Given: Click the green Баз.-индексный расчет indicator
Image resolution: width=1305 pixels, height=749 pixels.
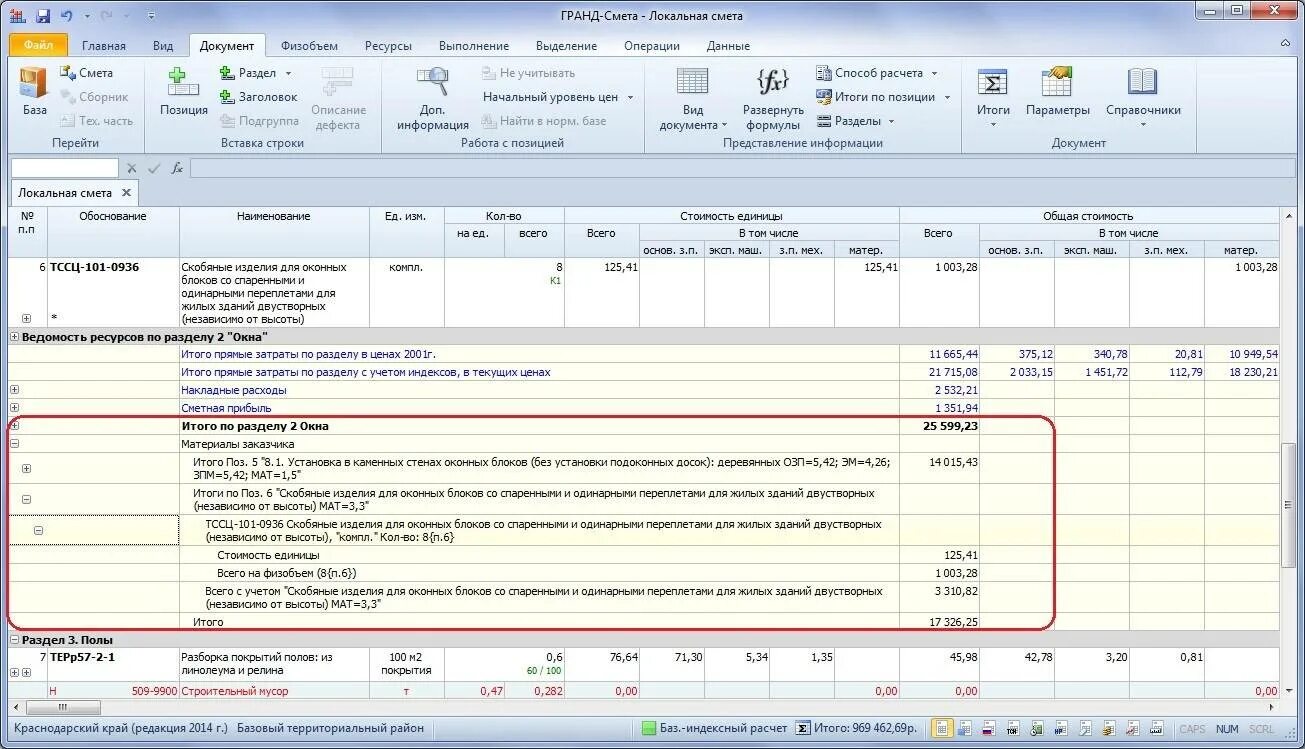Looking at the screenshot, I should coord(648,729).
